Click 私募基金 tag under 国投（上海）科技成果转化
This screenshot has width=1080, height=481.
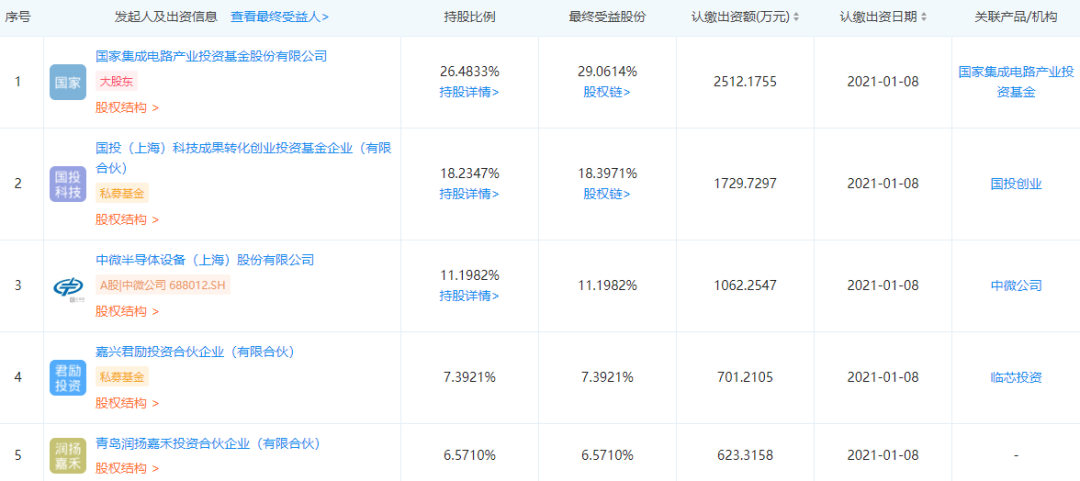tap(122, 194)
